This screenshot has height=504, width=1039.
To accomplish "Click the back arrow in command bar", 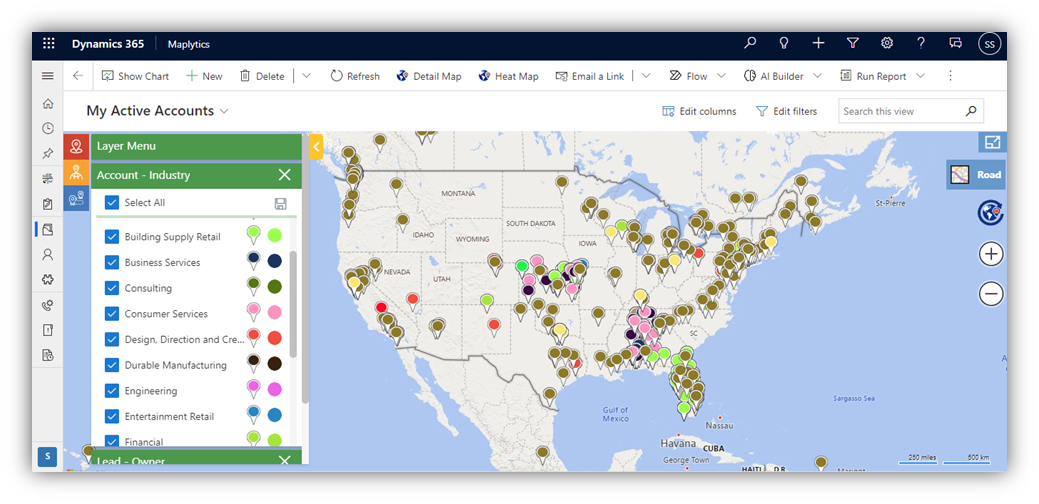I will point(78,76).
